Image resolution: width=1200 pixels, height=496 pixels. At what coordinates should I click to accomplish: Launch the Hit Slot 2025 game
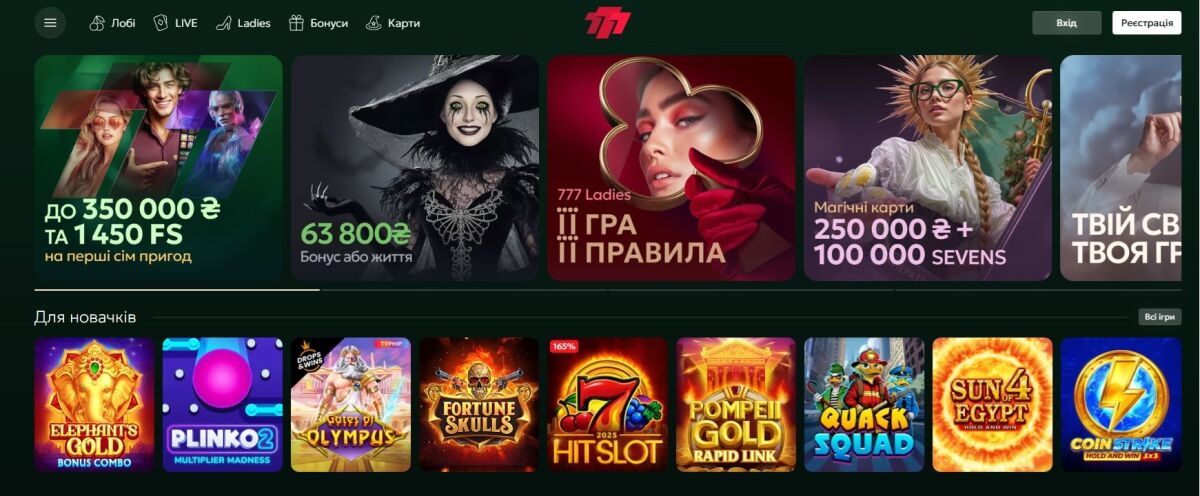click(608, 404)
